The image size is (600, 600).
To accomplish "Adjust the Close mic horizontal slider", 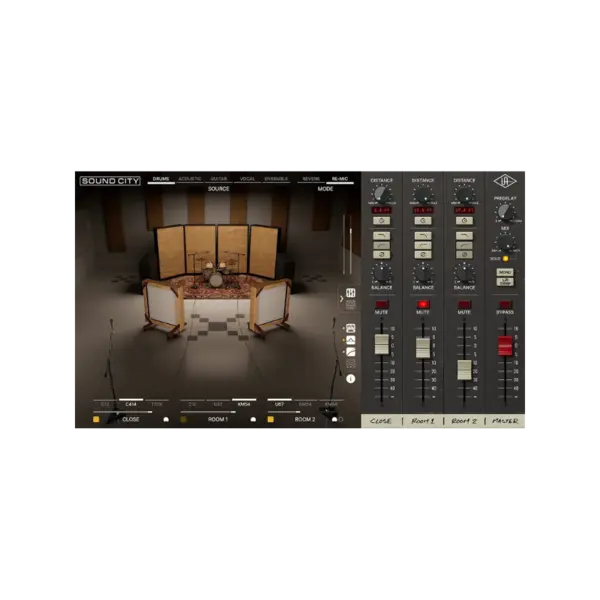I will coord(122,412).
